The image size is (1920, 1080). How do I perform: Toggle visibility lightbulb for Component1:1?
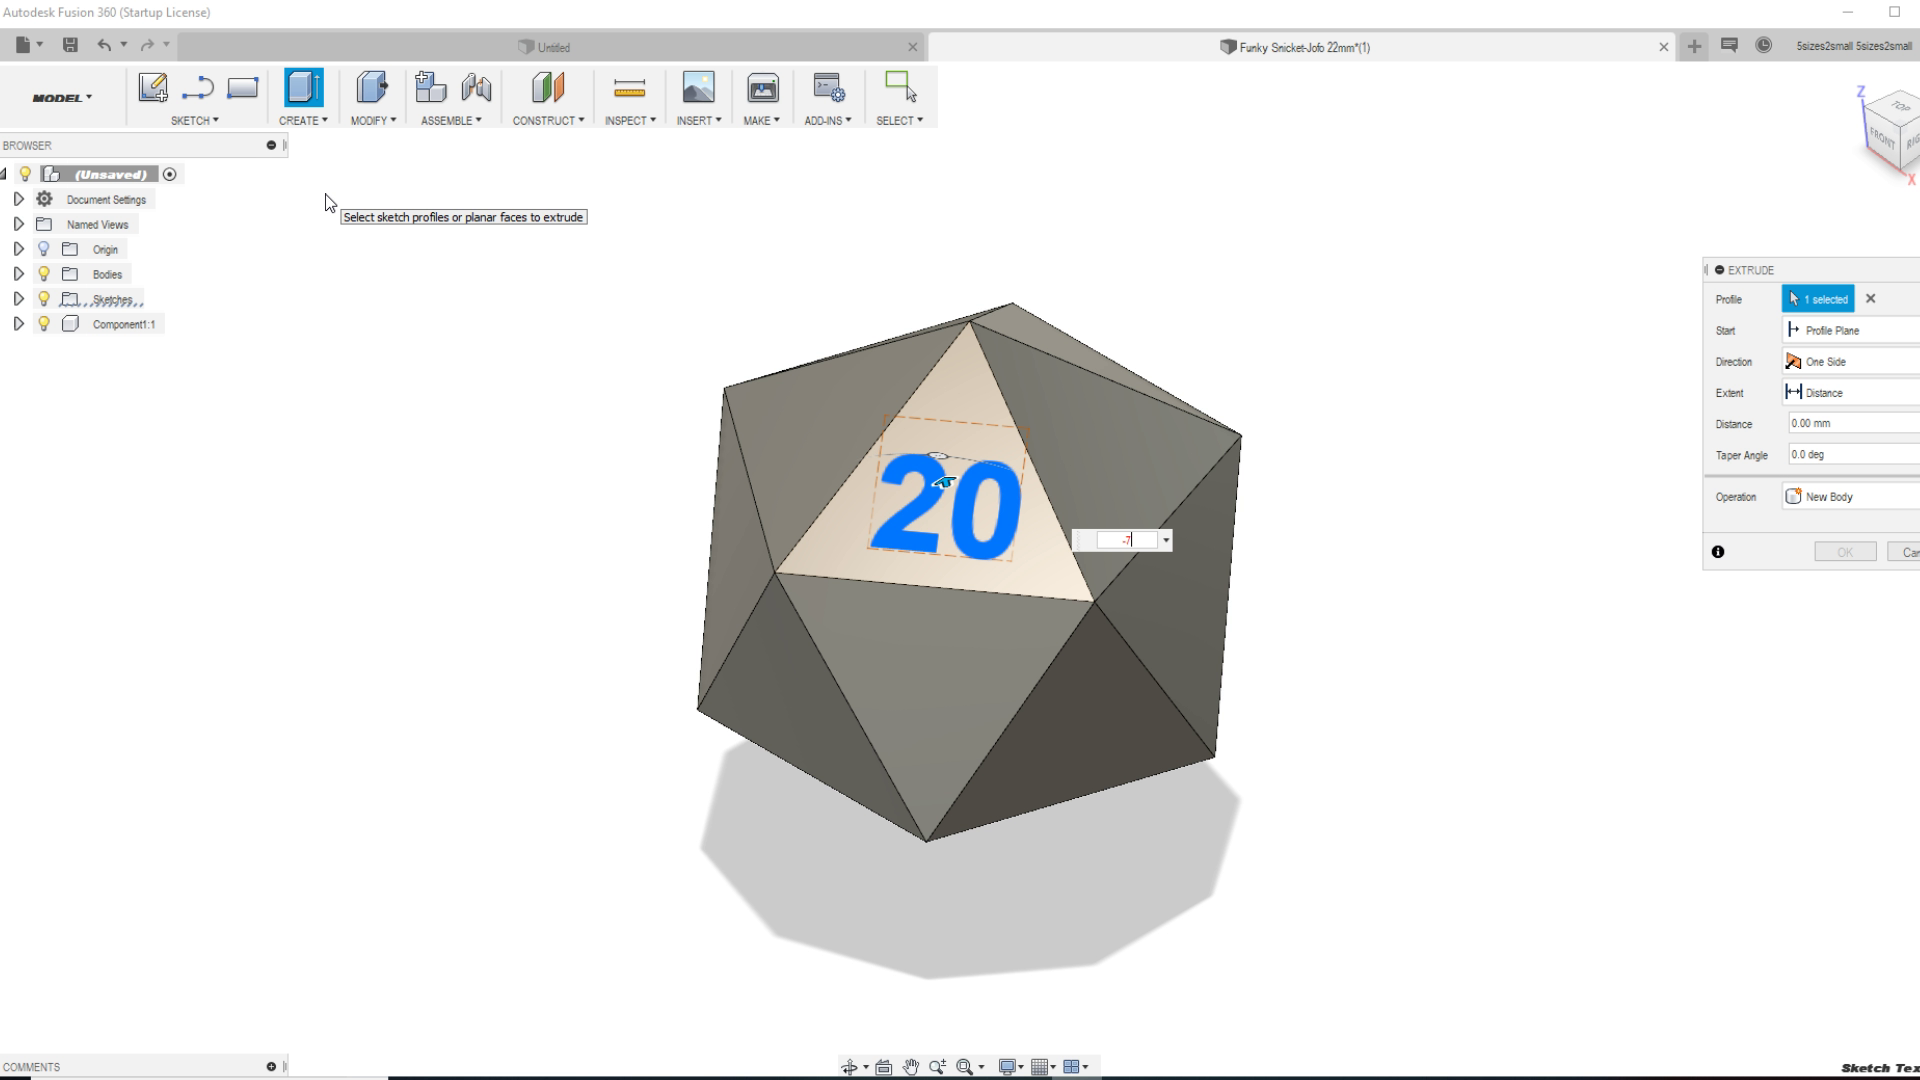click(x=43, y=324)
